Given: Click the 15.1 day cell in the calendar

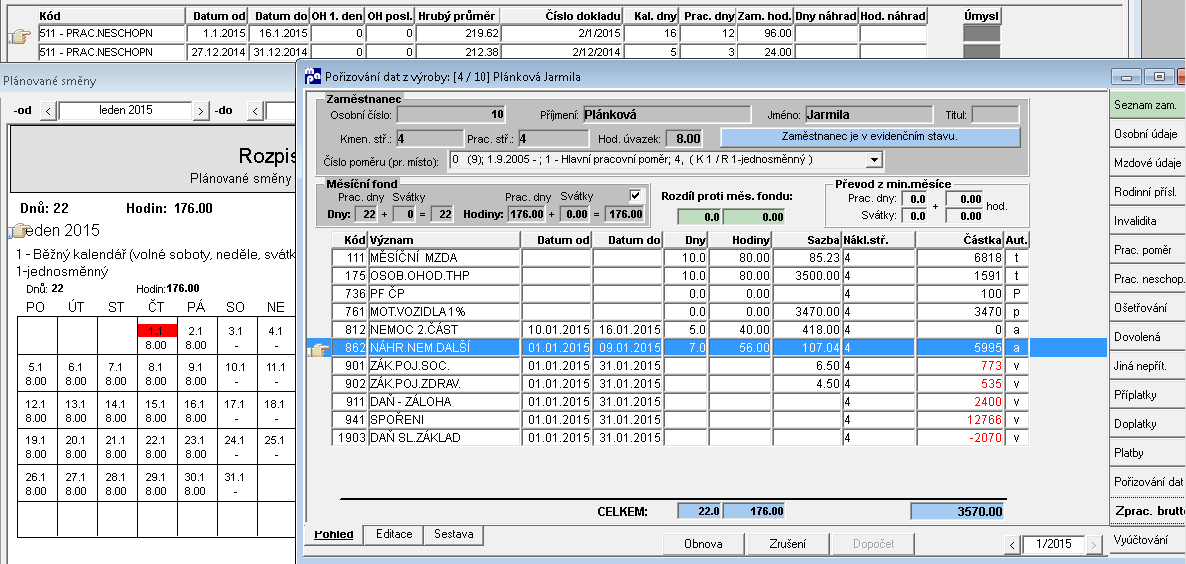Looking at the screenshot, I should coord(157,411).
